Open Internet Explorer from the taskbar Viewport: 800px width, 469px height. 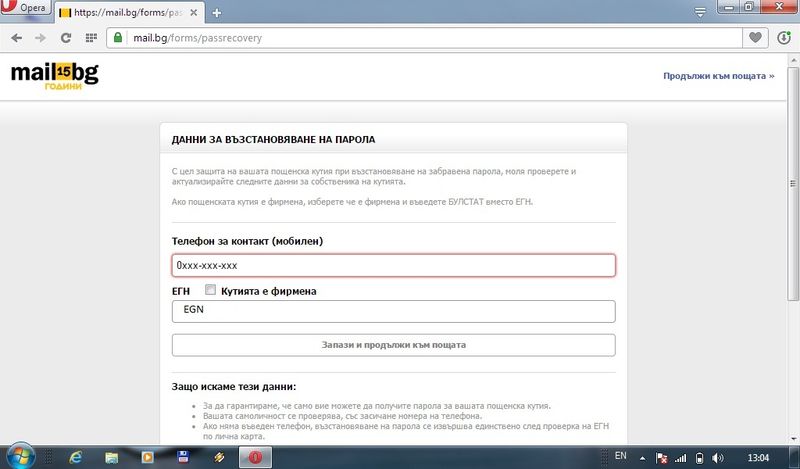tap(75, 456)
